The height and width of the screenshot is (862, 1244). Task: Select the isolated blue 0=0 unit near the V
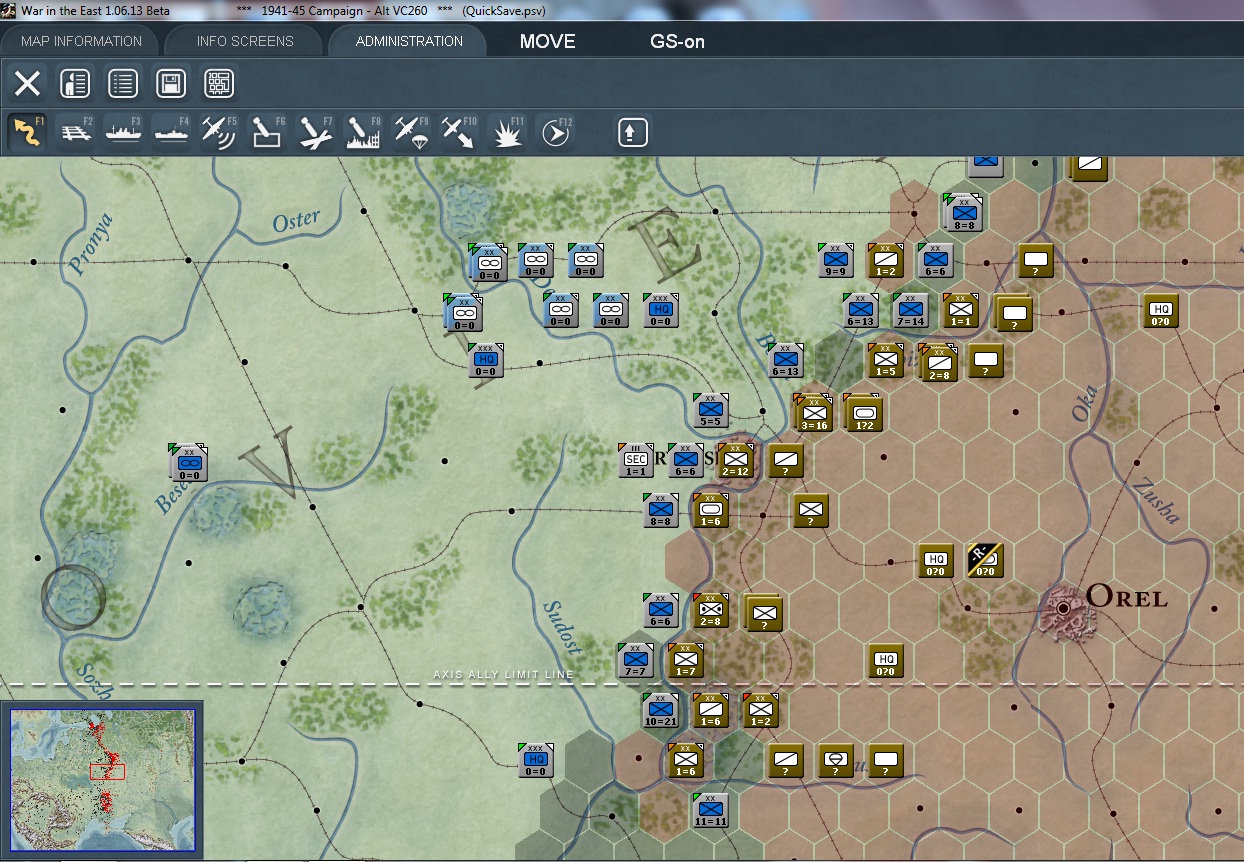(x=188, y=462)
